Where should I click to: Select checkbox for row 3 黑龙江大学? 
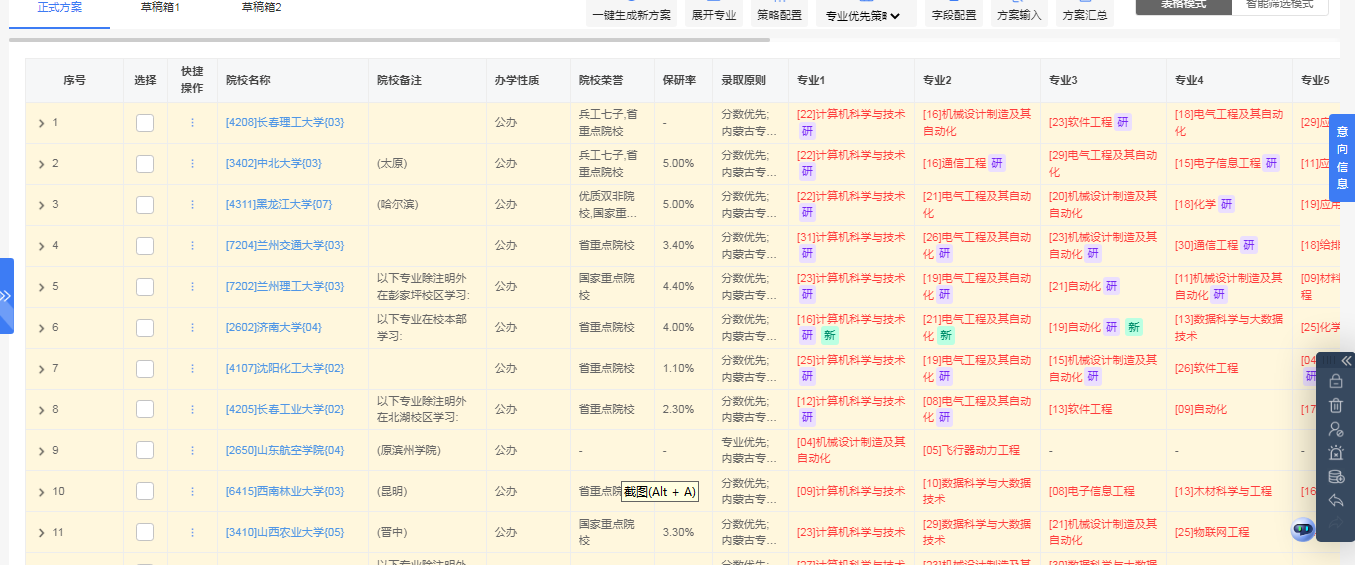click(145, 205)
